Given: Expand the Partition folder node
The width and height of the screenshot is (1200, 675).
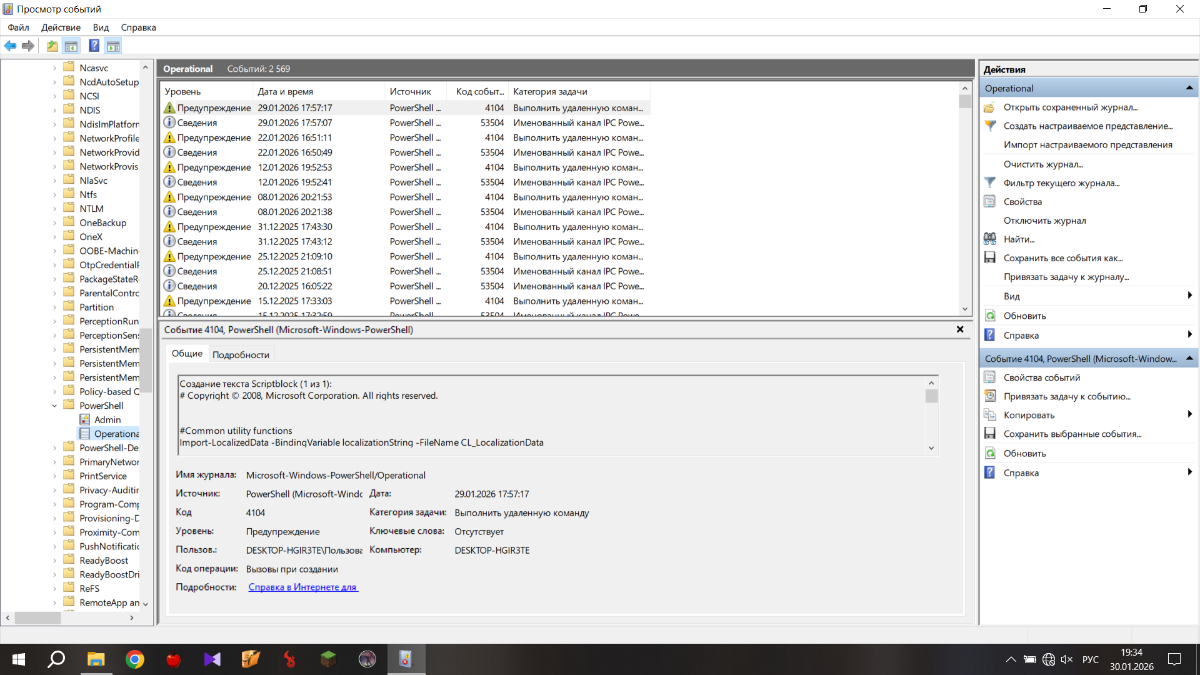Looking at the screenshot, I should pos(55,307).
